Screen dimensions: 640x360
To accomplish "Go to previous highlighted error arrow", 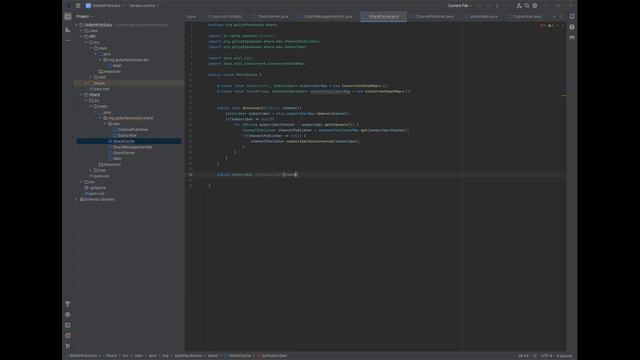I will point(558,25).
